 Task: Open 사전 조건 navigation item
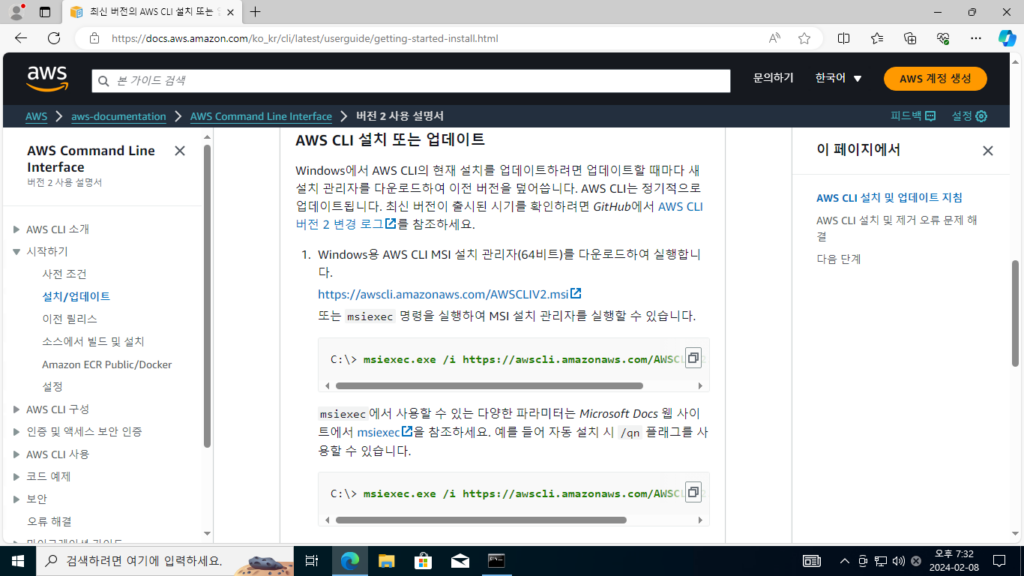point(64,274)
